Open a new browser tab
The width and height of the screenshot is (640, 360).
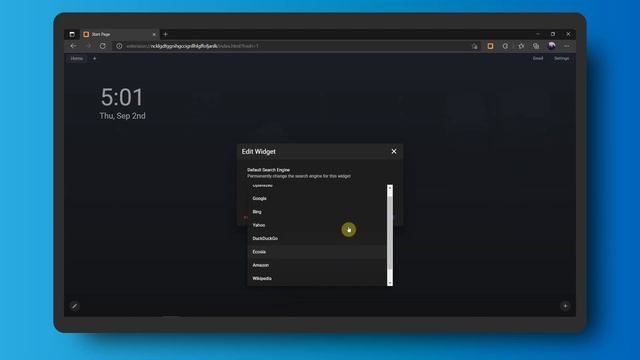[x=165, y=34]
